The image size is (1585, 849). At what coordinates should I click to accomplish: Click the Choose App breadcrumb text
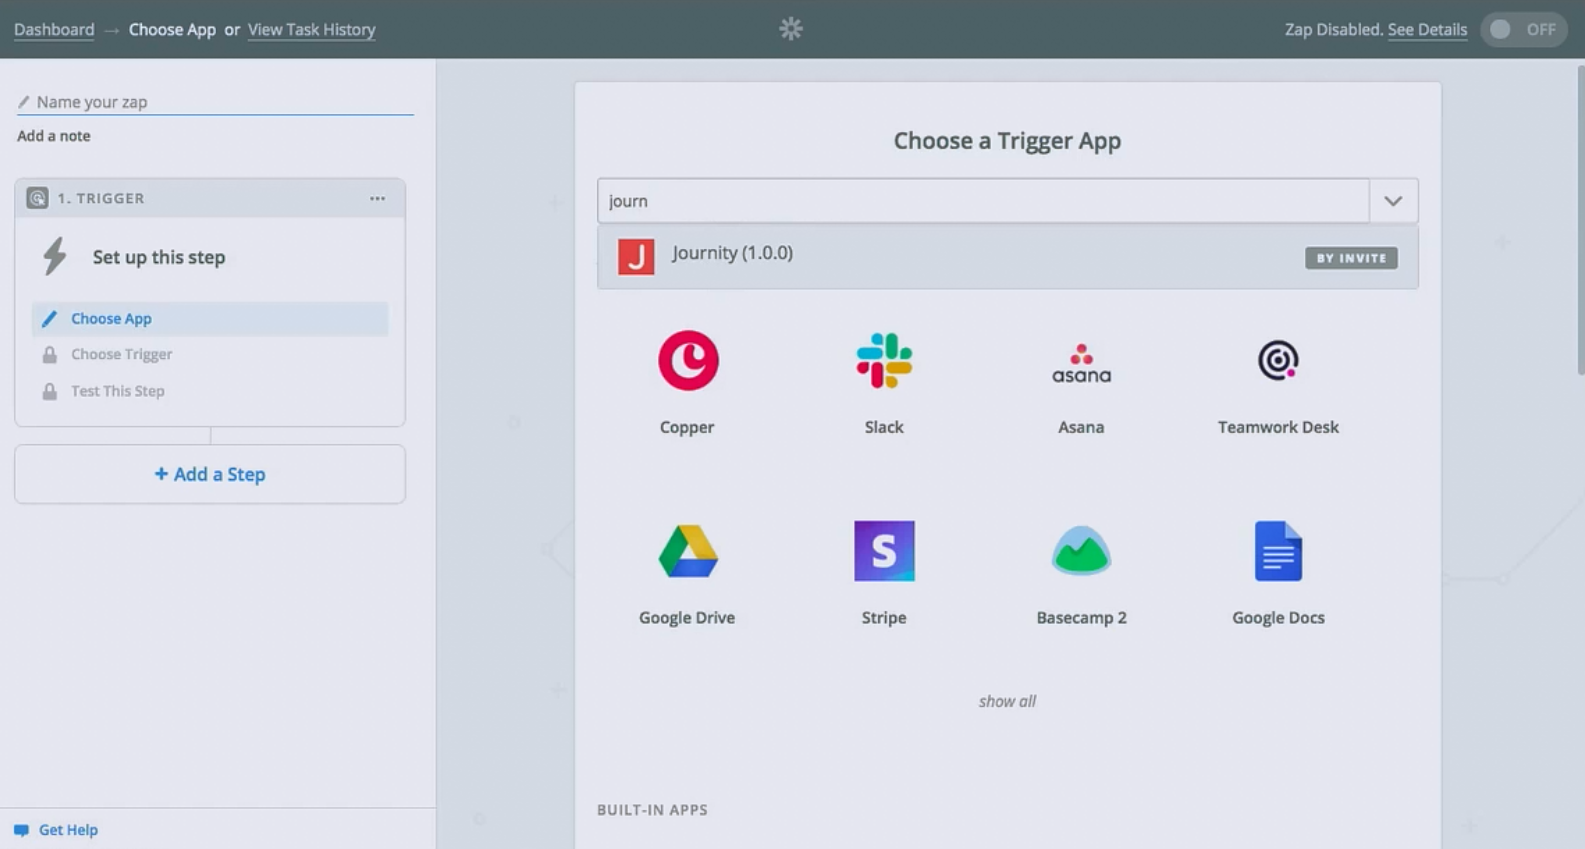[x=172, y=30]
